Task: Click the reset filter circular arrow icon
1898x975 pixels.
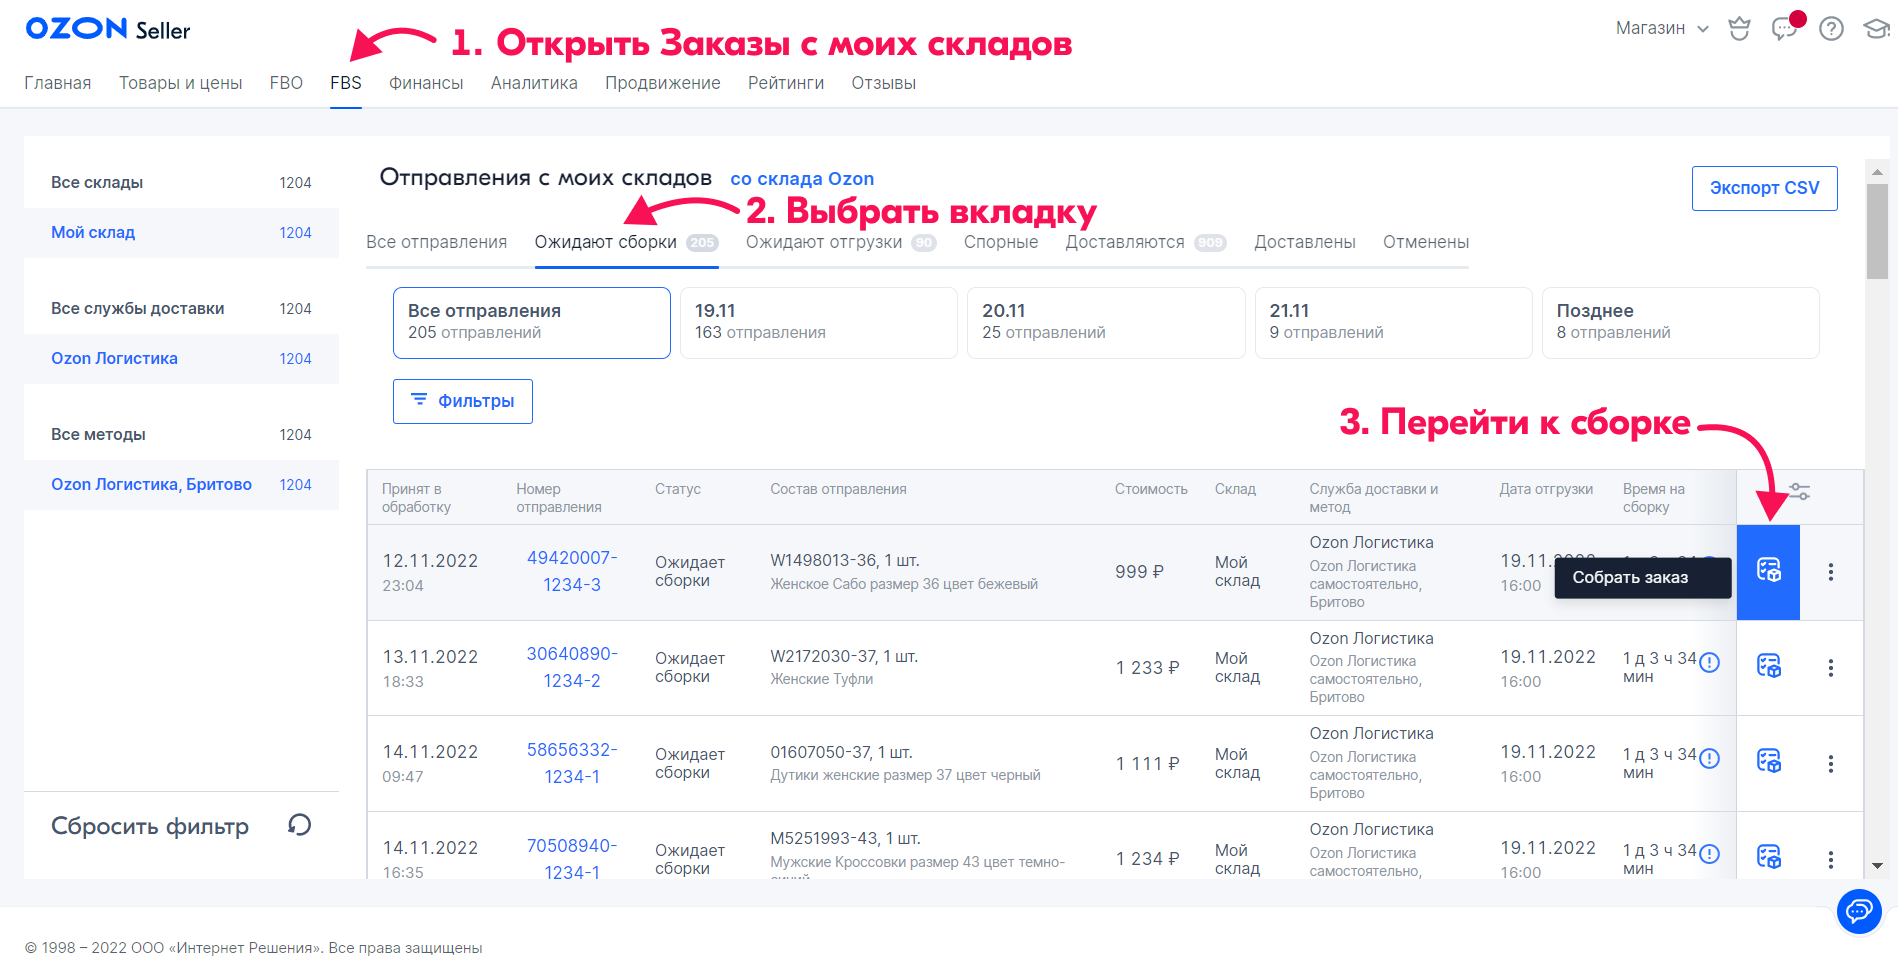Action: click(x=299, y=825)
